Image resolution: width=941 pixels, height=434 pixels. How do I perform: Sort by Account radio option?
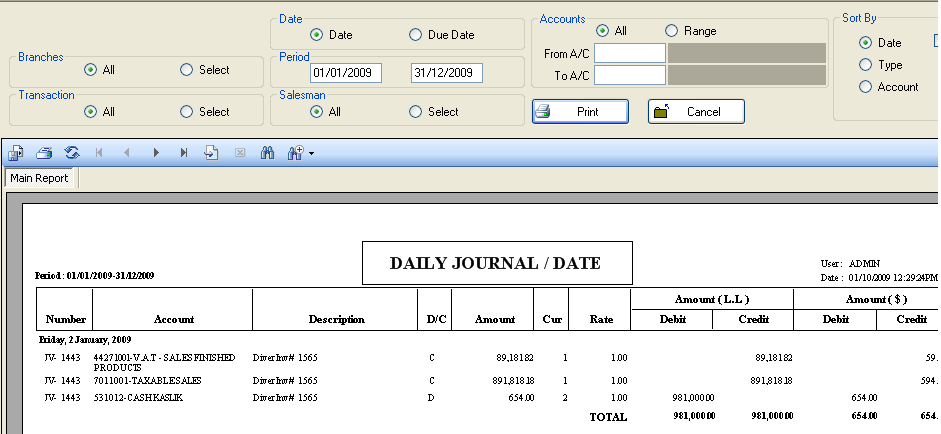point(865,87)
